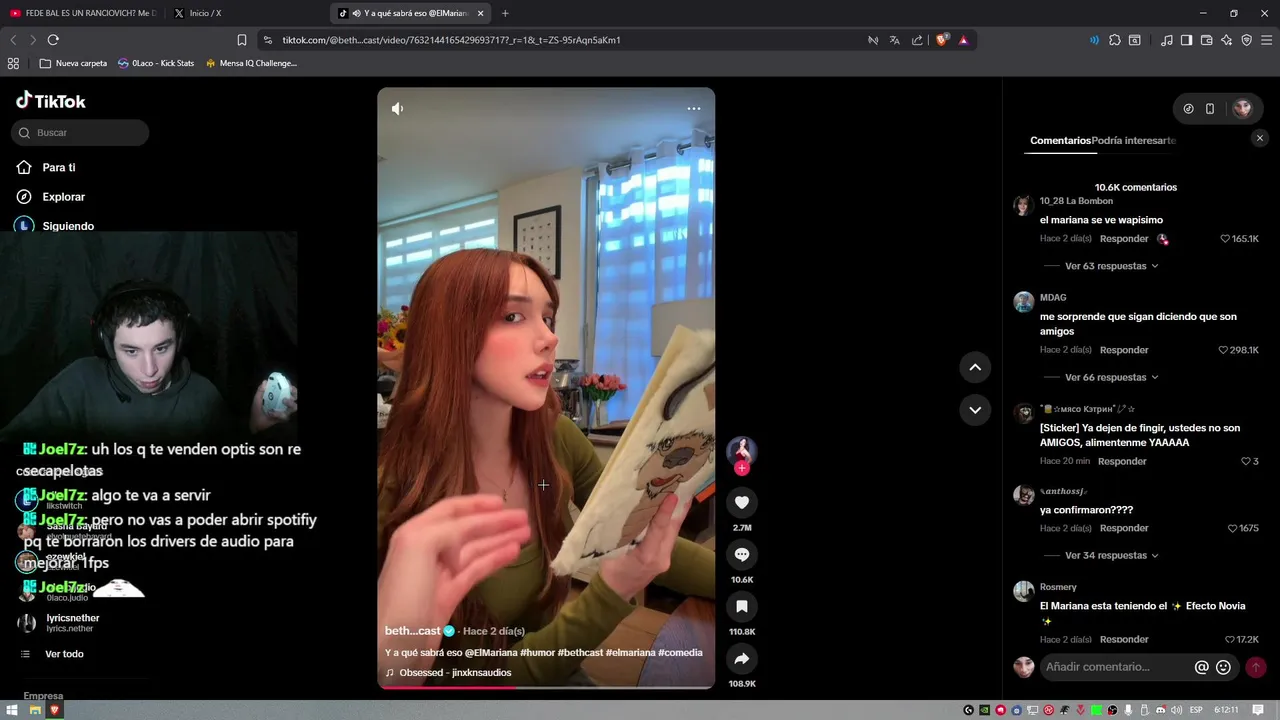1280x720 pixels.
Task: Reply to 'el mariana se ve wapisimo' comment
Action: (x=1124, y=239)
